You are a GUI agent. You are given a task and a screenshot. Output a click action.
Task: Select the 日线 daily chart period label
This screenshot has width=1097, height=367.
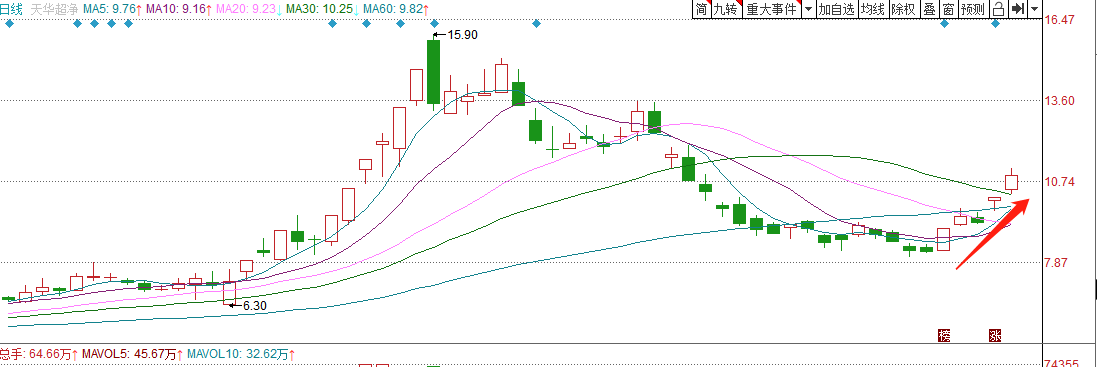point(11,10)
